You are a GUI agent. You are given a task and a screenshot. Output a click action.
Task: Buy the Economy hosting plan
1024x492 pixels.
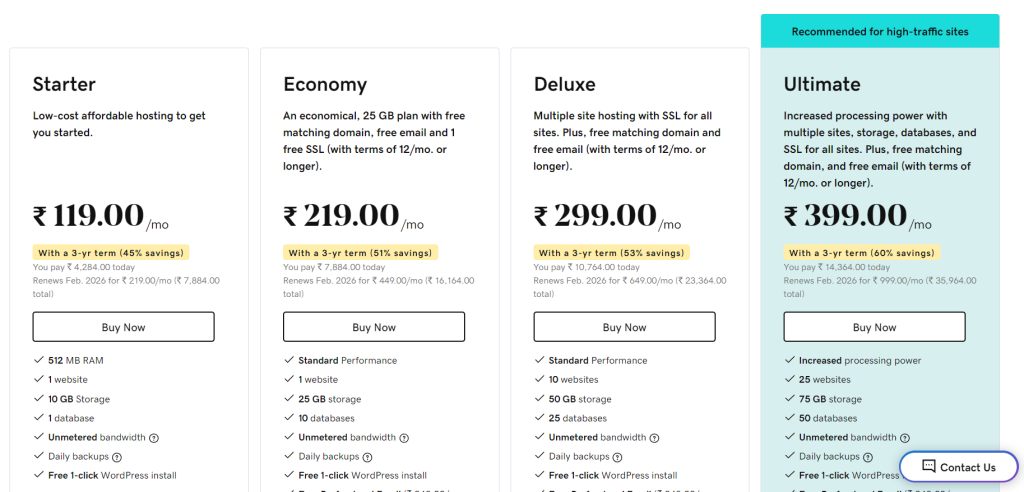pyautogui.click(x=374, y=327)
